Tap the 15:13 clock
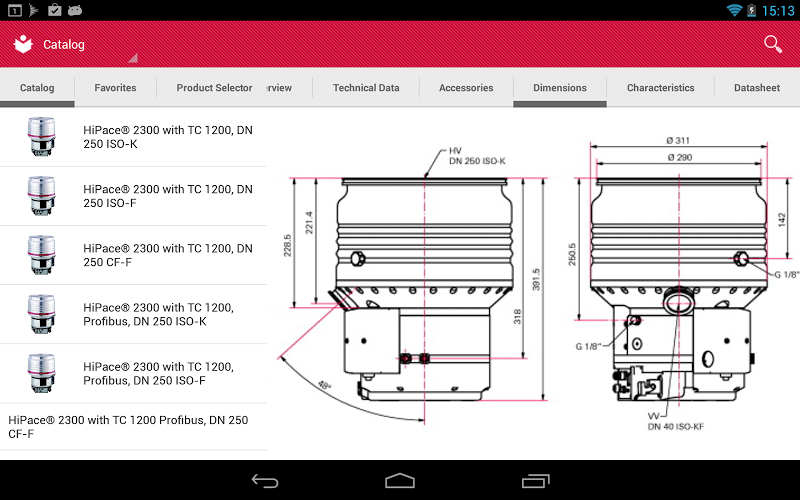 [x=778, y=11]
